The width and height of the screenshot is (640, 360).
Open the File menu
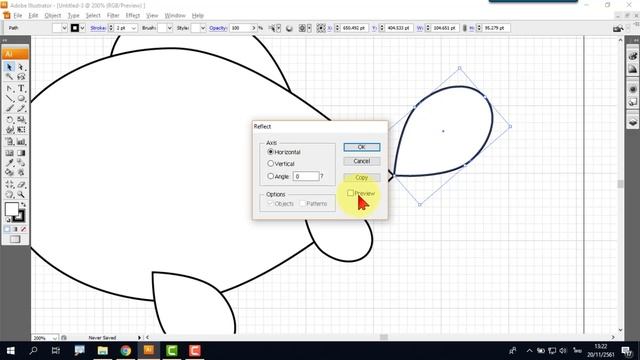pos(18,16)
